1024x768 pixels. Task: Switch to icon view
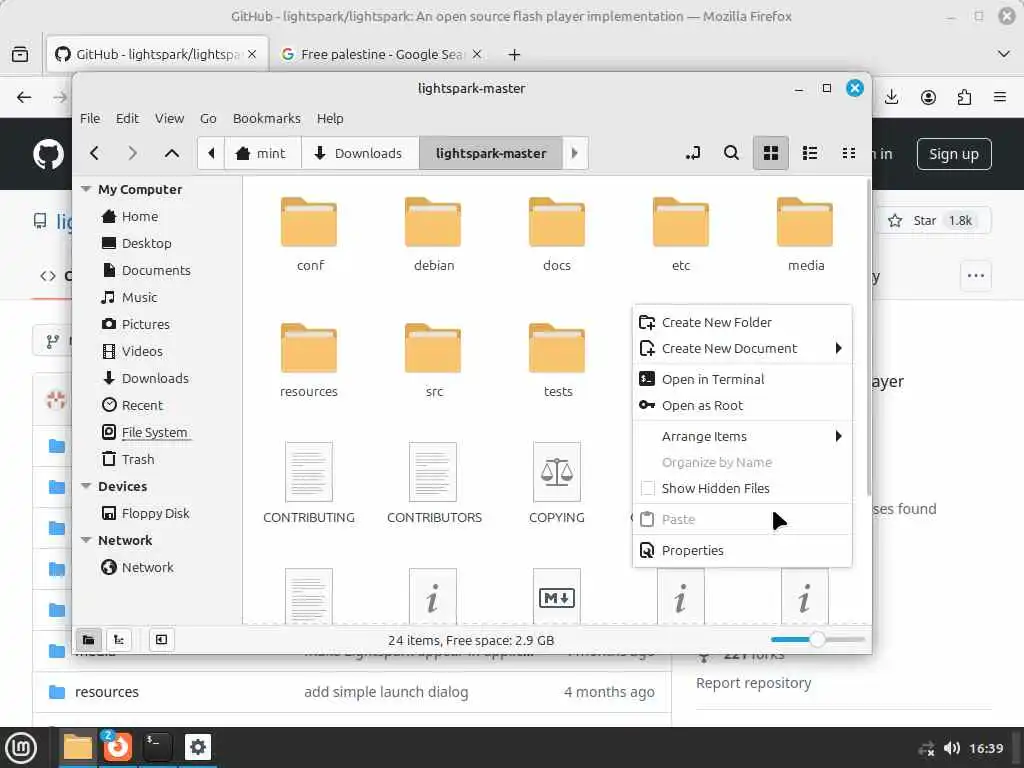[x=771, y=153]
